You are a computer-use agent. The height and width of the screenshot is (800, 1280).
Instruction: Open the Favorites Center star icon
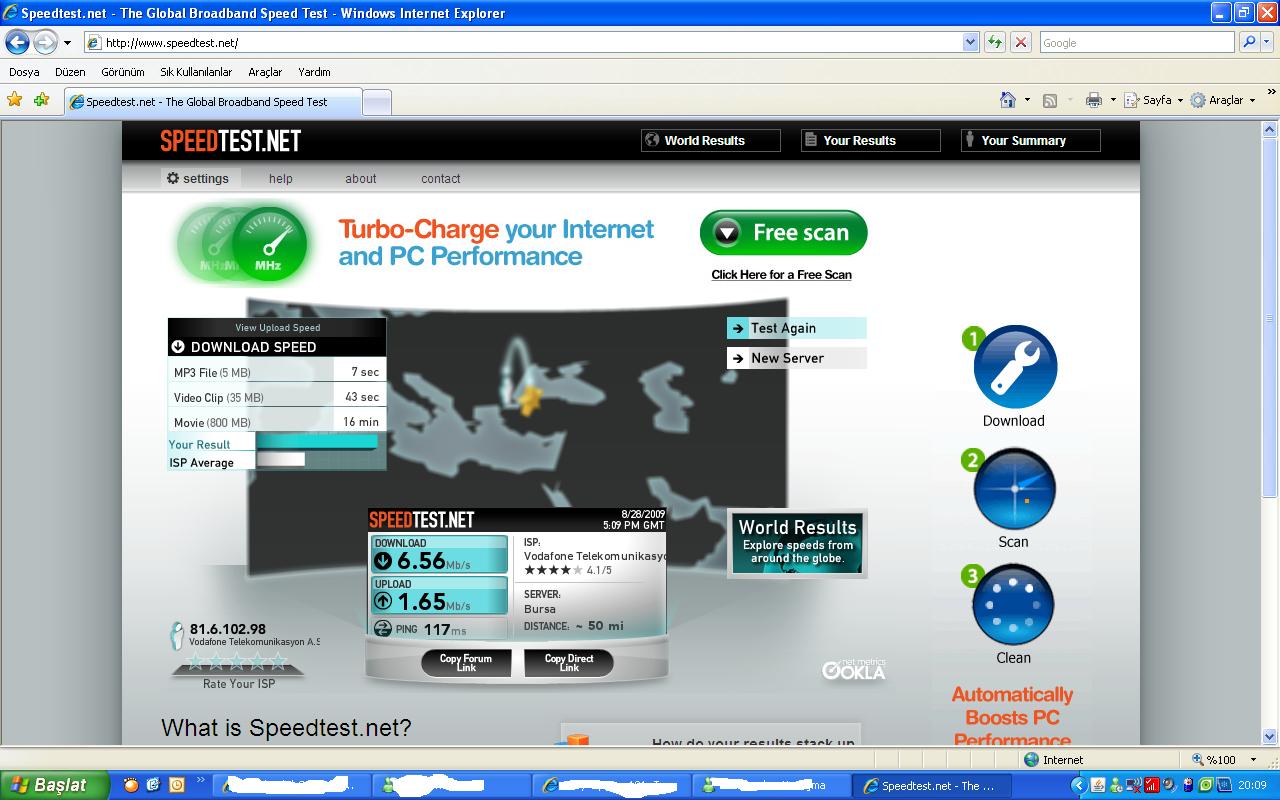15,100
